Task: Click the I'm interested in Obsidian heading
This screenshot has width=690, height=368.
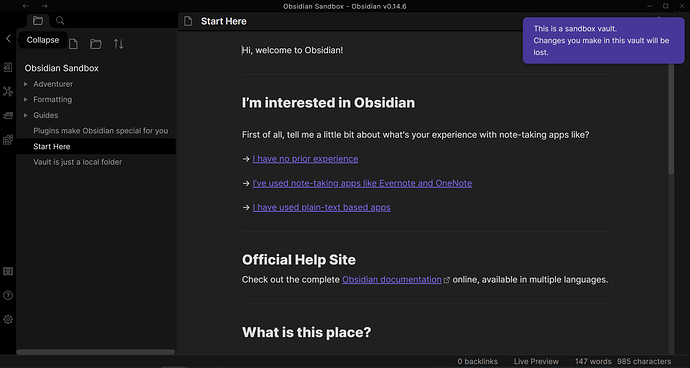Action: click(328, 103)
